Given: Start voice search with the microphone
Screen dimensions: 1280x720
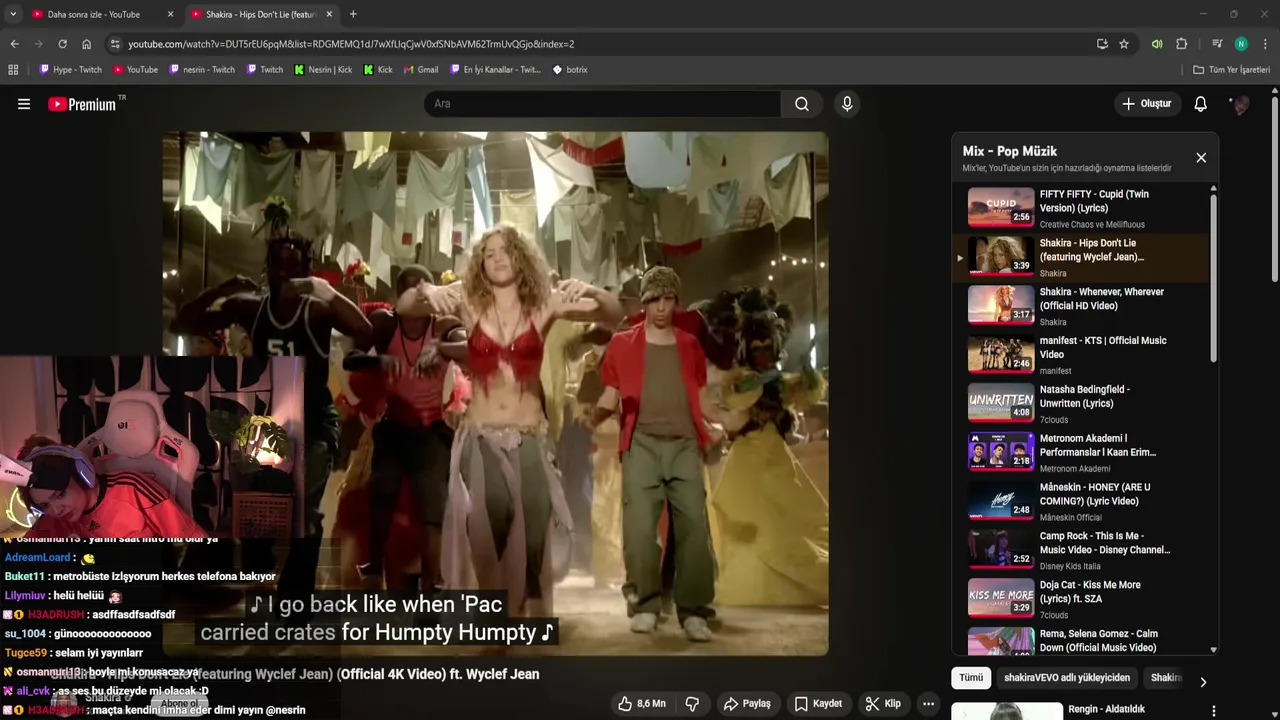Looking at the screenshot, I should (x=847, y=104).
